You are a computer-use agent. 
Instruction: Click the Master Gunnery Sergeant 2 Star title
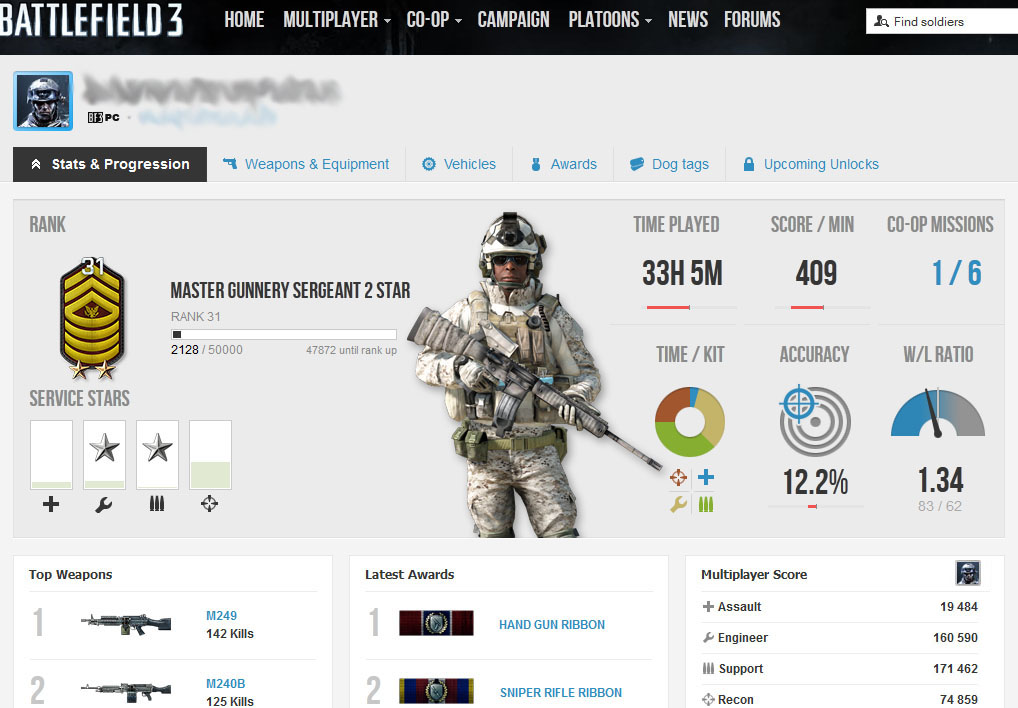290,290
